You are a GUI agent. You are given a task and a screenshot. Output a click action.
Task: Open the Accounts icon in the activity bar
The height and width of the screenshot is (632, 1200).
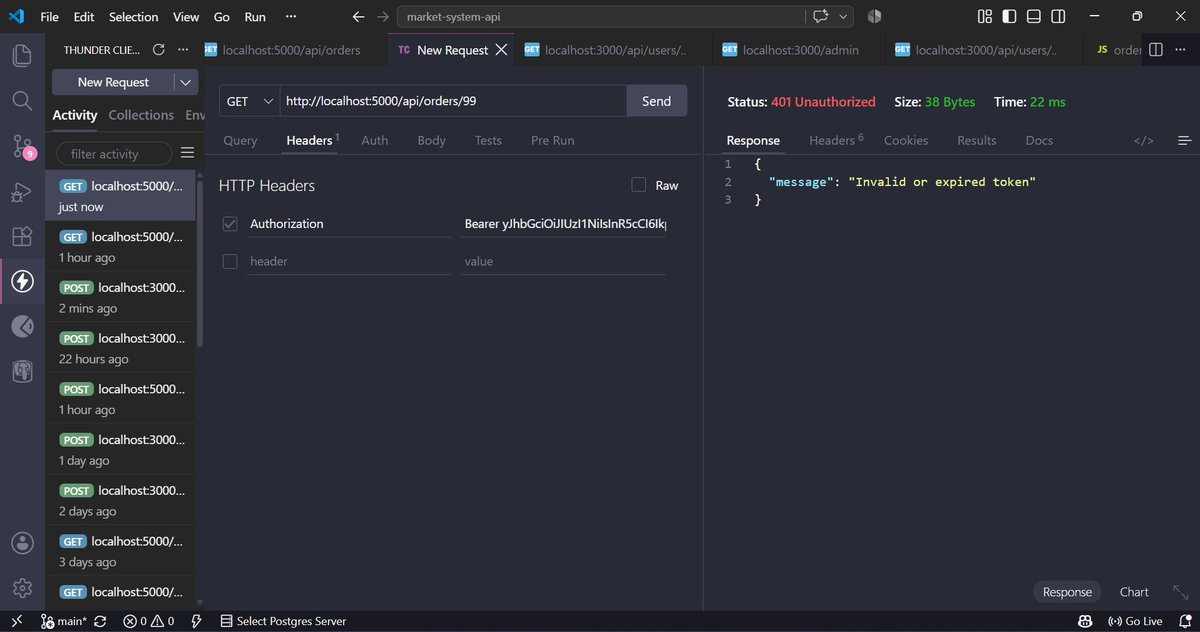22,543
